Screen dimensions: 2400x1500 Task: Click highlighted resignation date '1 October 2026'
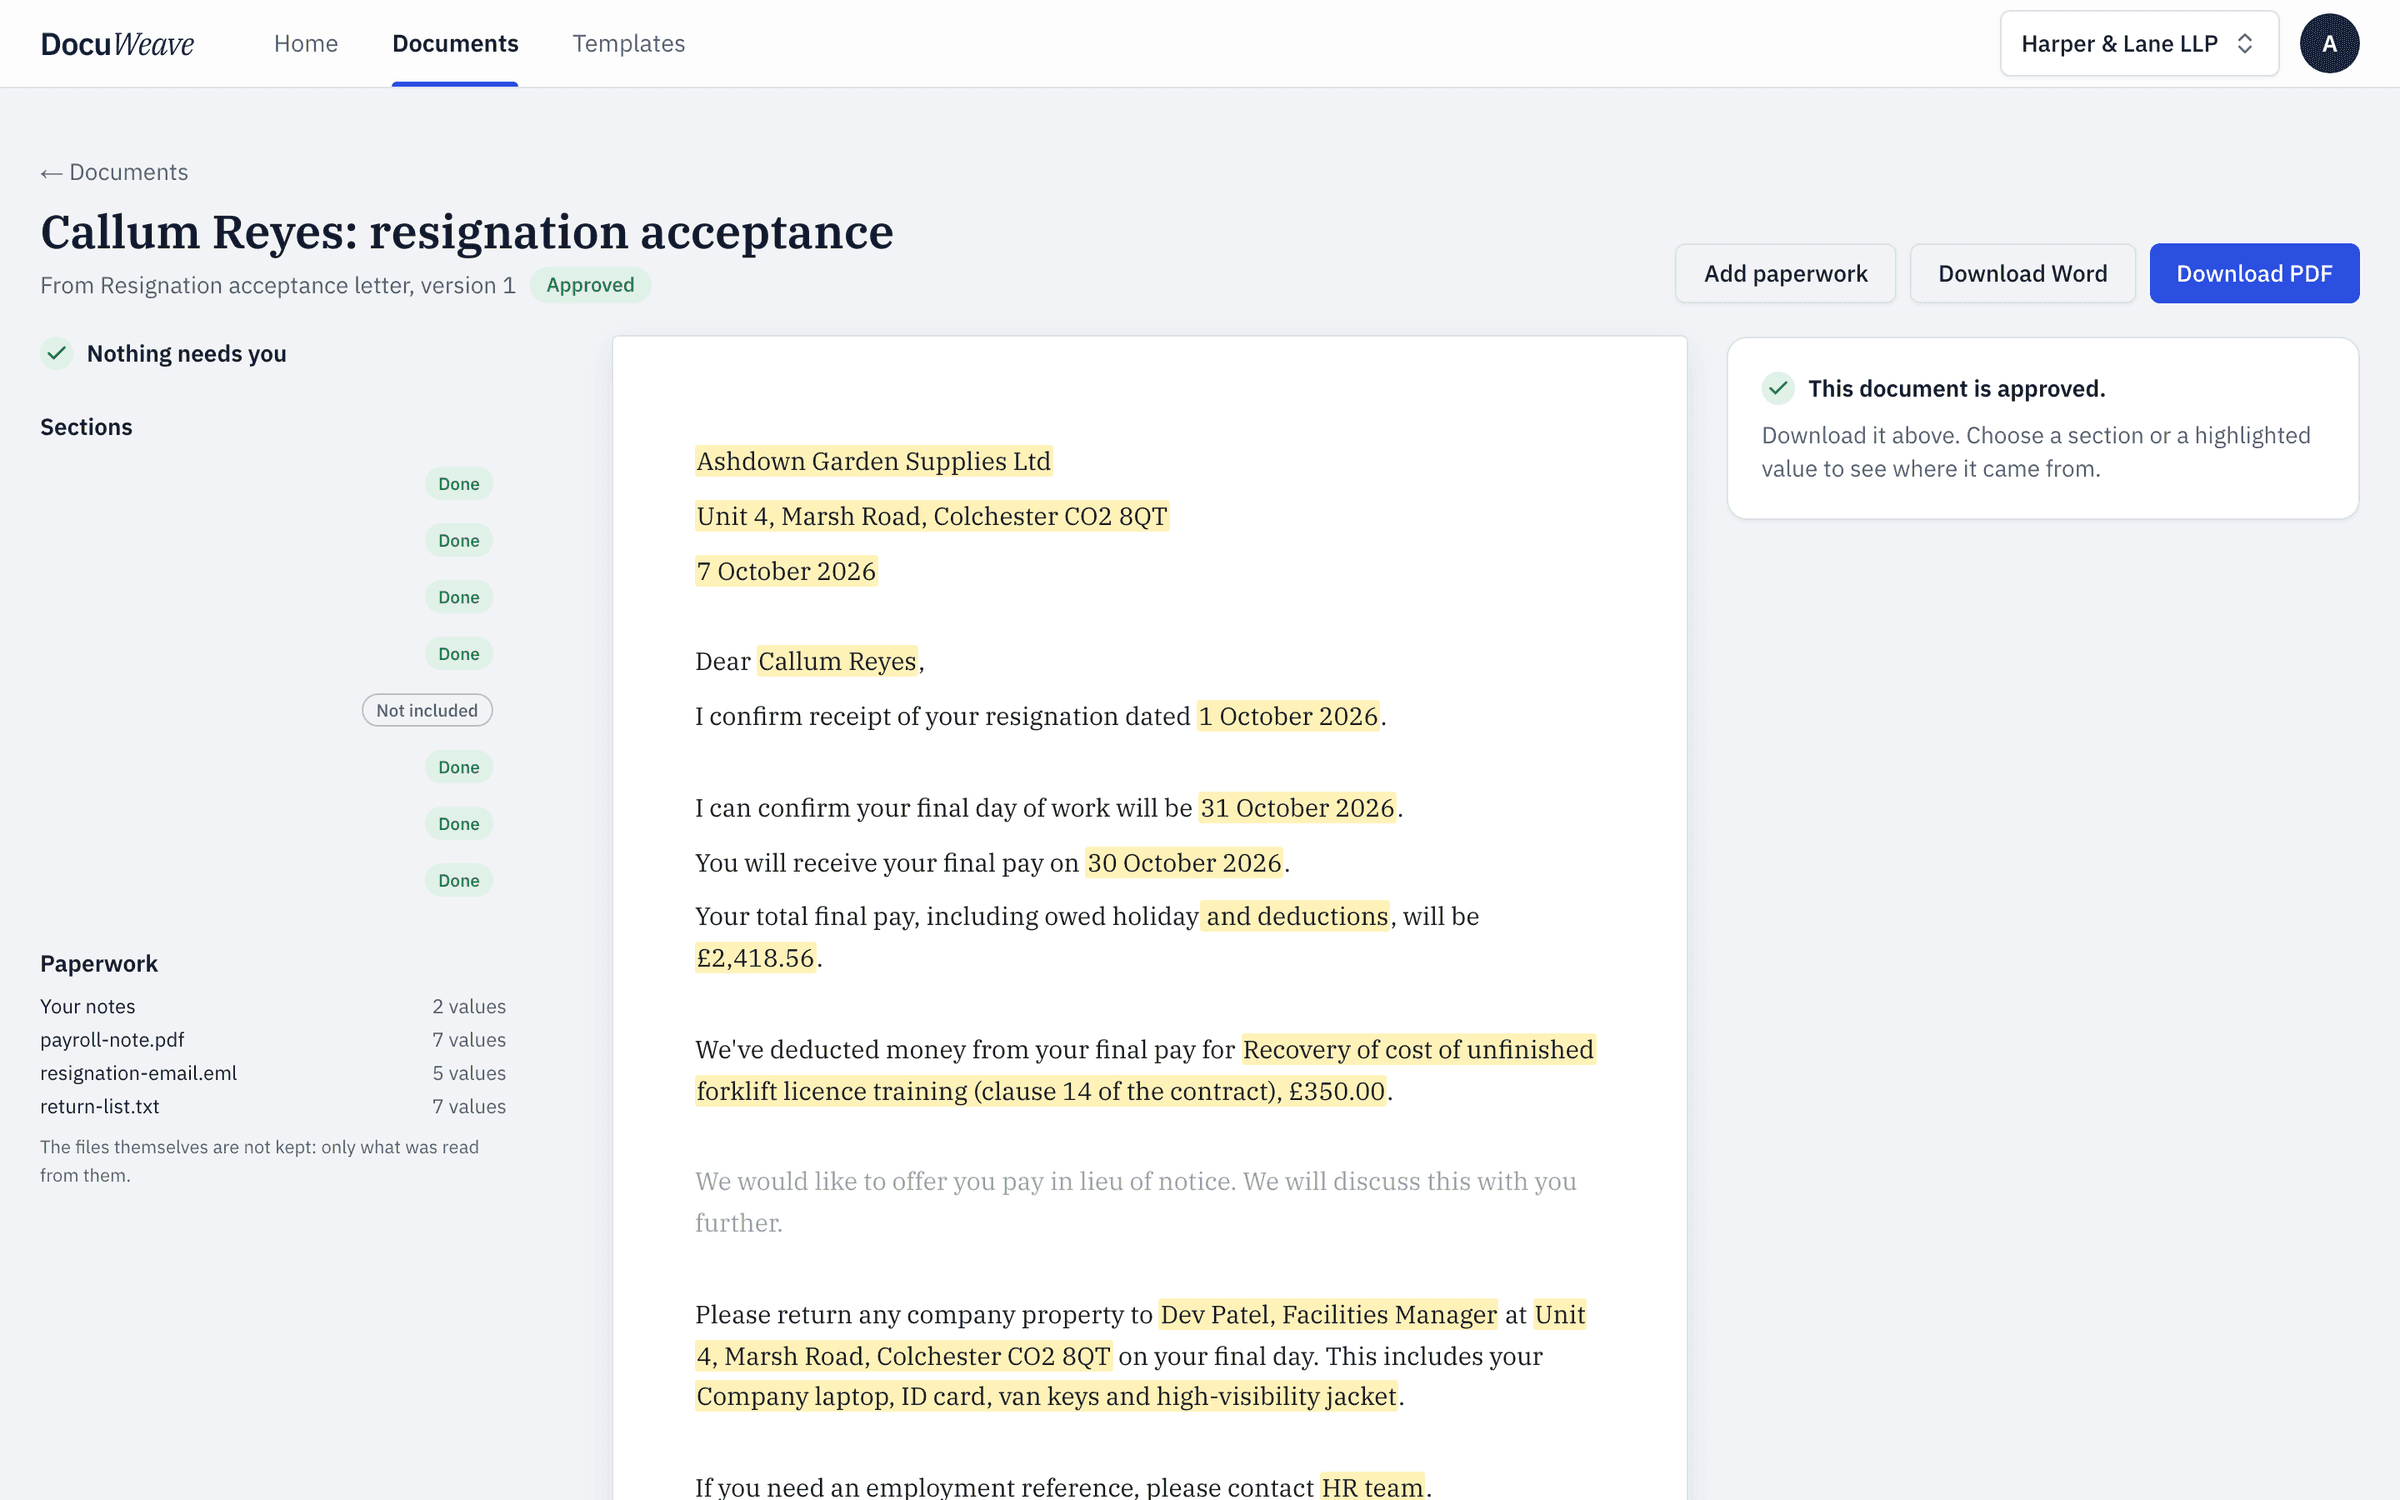click(x=1288, y=716)
